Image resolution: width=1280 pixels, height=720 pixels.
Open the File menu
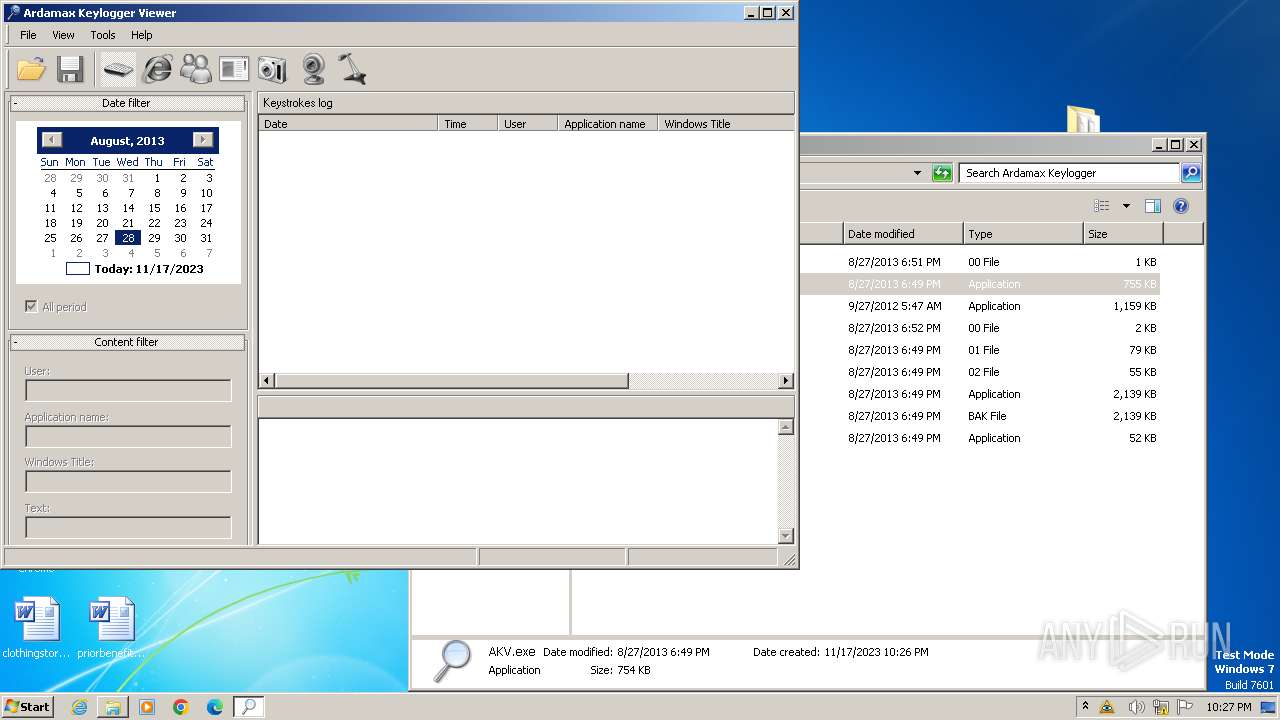(28, 35)
